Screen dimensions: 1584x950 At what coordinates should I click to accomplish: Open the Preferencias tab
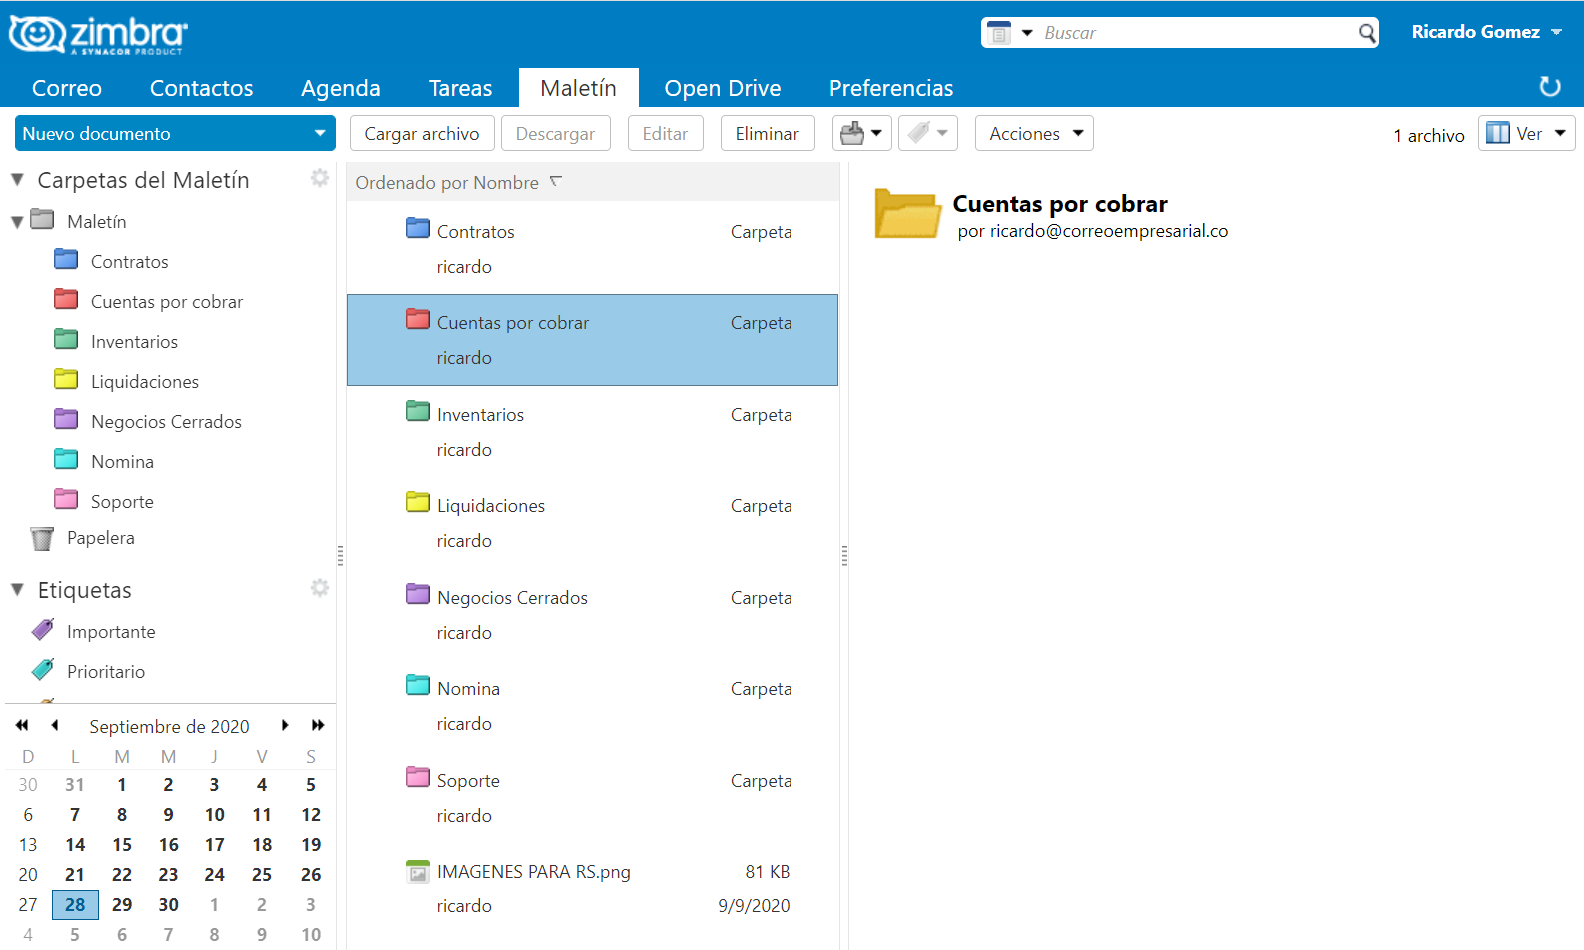click(x=890, y=88)
